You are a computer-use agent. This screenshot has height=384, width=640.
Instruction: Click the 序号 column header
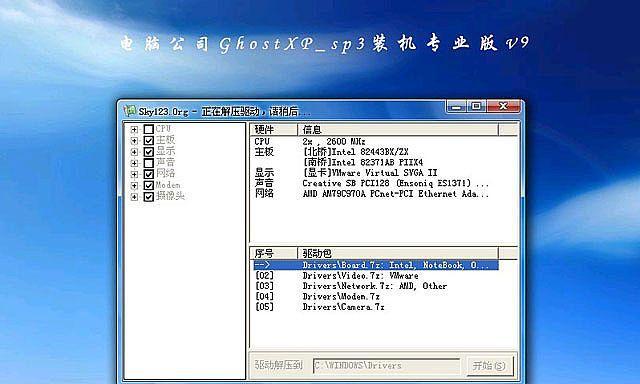tap(273, 253)
